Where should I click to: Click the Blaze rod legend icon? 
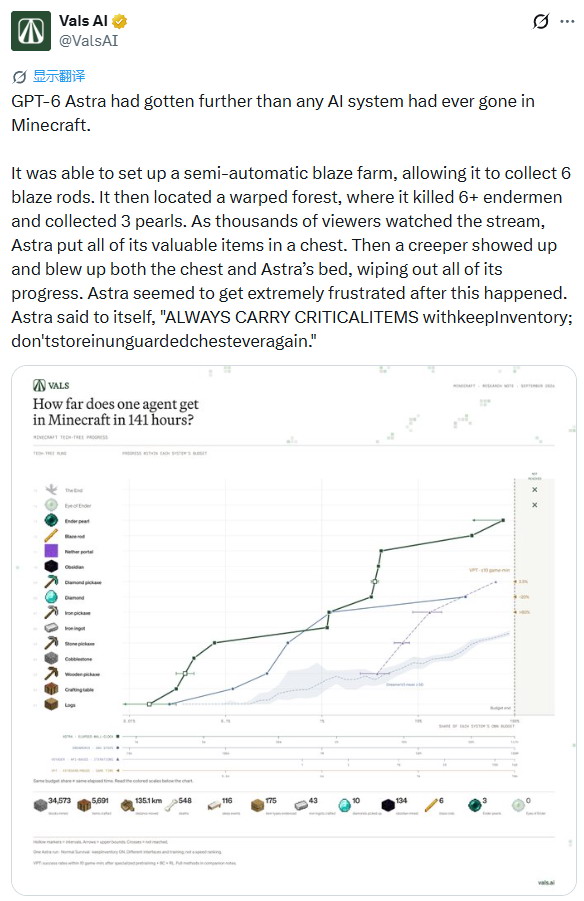[x=51, y=536]
